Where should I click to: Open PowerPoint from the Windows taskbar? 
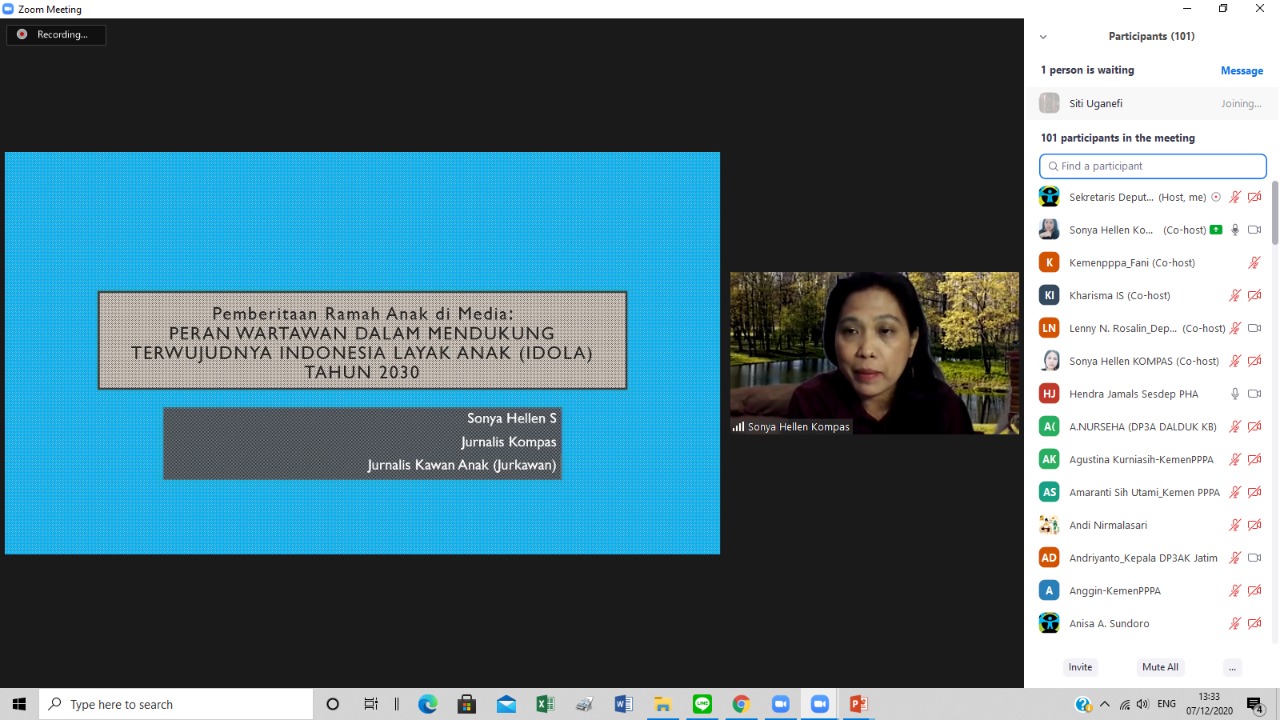click(x=858, y=704)
